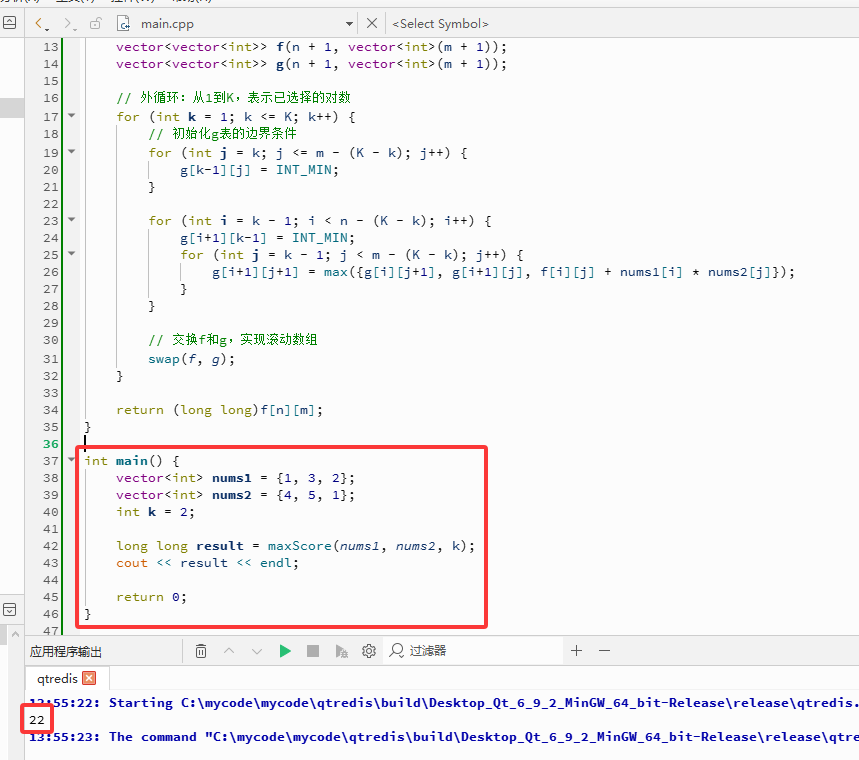
Task: Click the nums2 = {4, 5, 1} line
Action: coord(235,495)
